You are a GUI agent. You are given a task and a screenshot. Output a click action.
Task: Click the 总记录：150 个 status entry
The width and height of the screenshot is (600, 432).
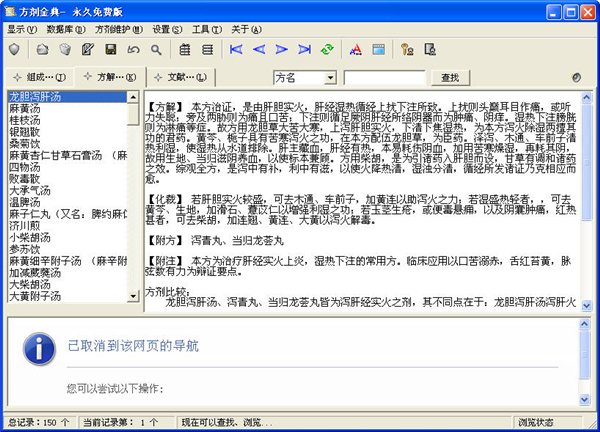(39, 422)
